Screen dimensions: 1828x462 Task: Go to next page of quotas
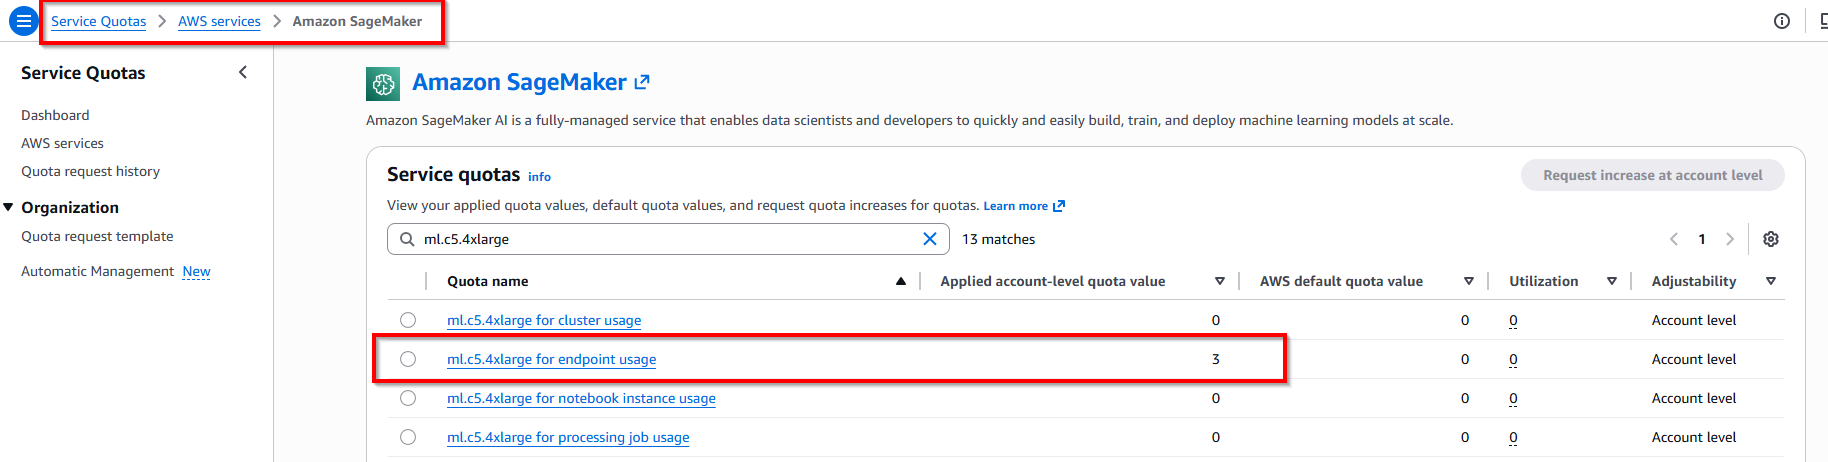point(1729,239)
